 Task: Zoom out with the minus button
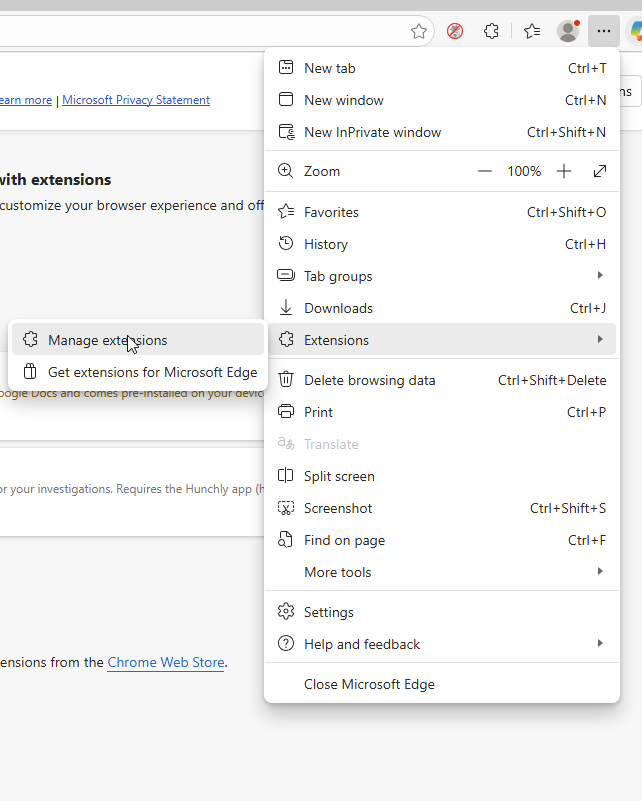(x=485, y=171)
